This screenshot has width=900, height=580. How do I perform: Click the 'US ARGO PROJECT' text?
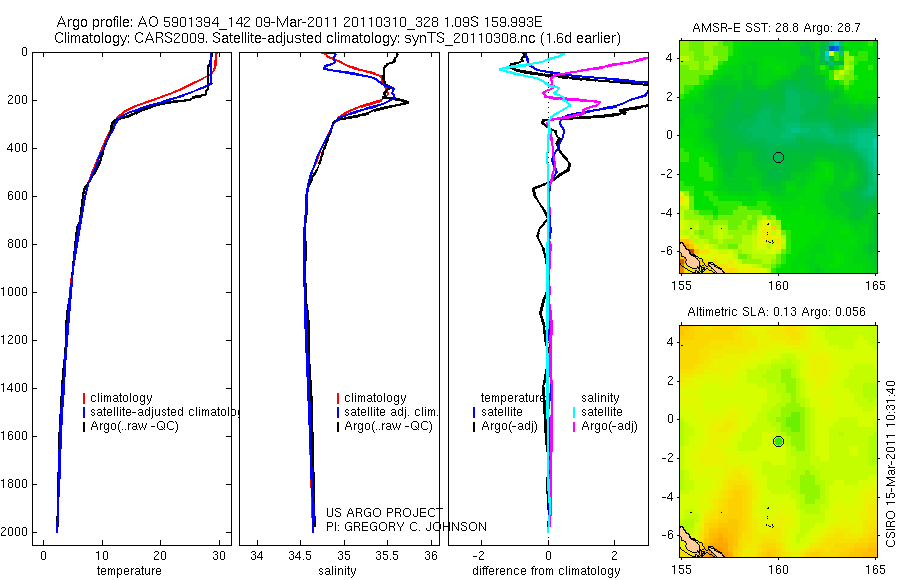click(384, 512)
